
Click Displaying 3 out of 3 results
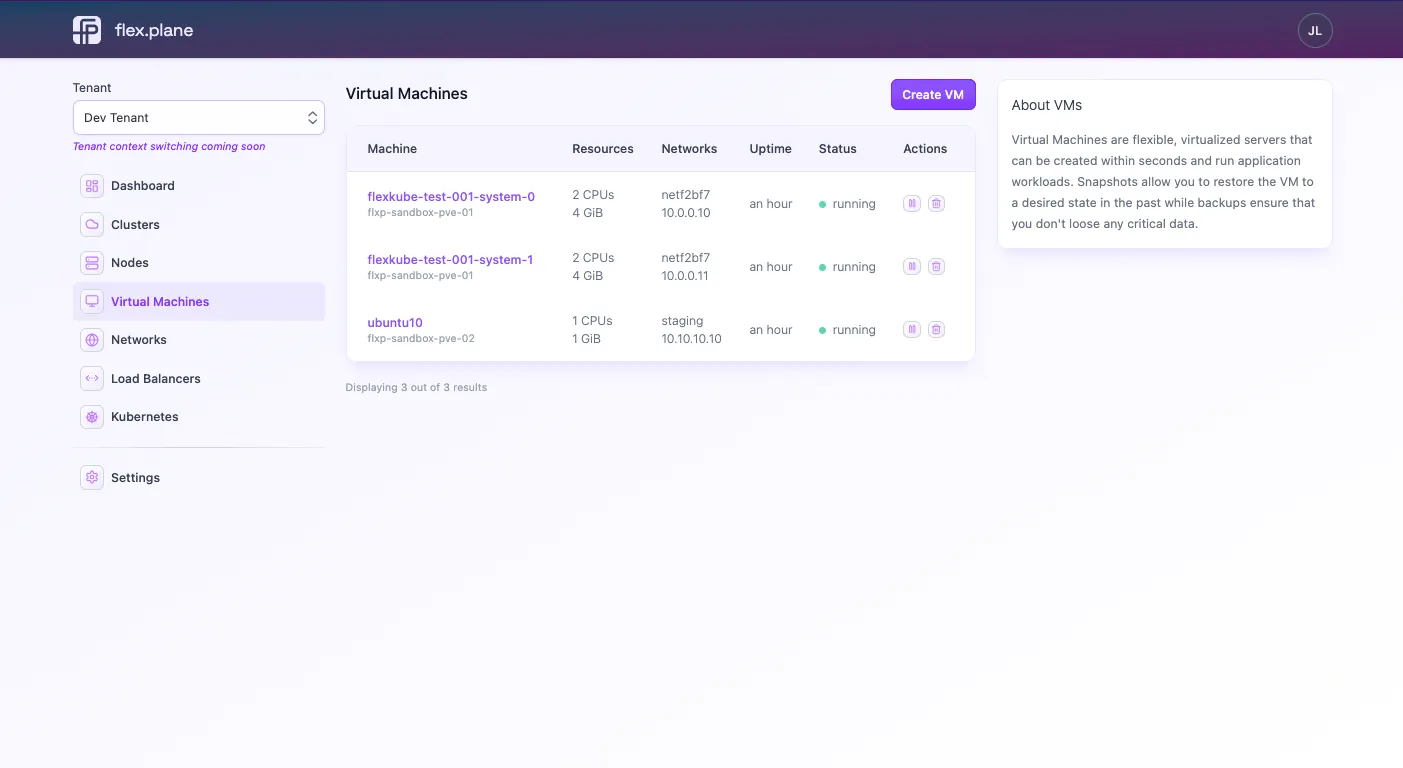pyautogui.click(x=416, y=387)
